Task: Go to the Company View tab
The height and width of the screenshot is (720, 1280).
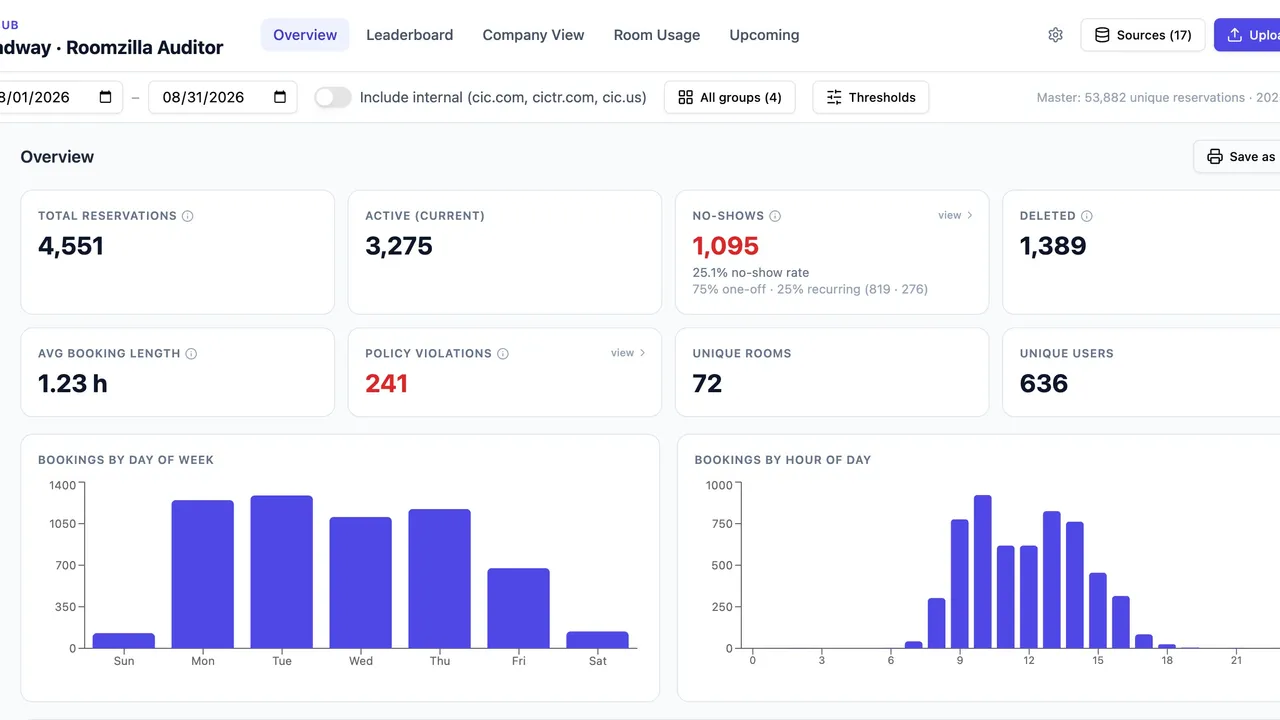Action: (533, 35)
